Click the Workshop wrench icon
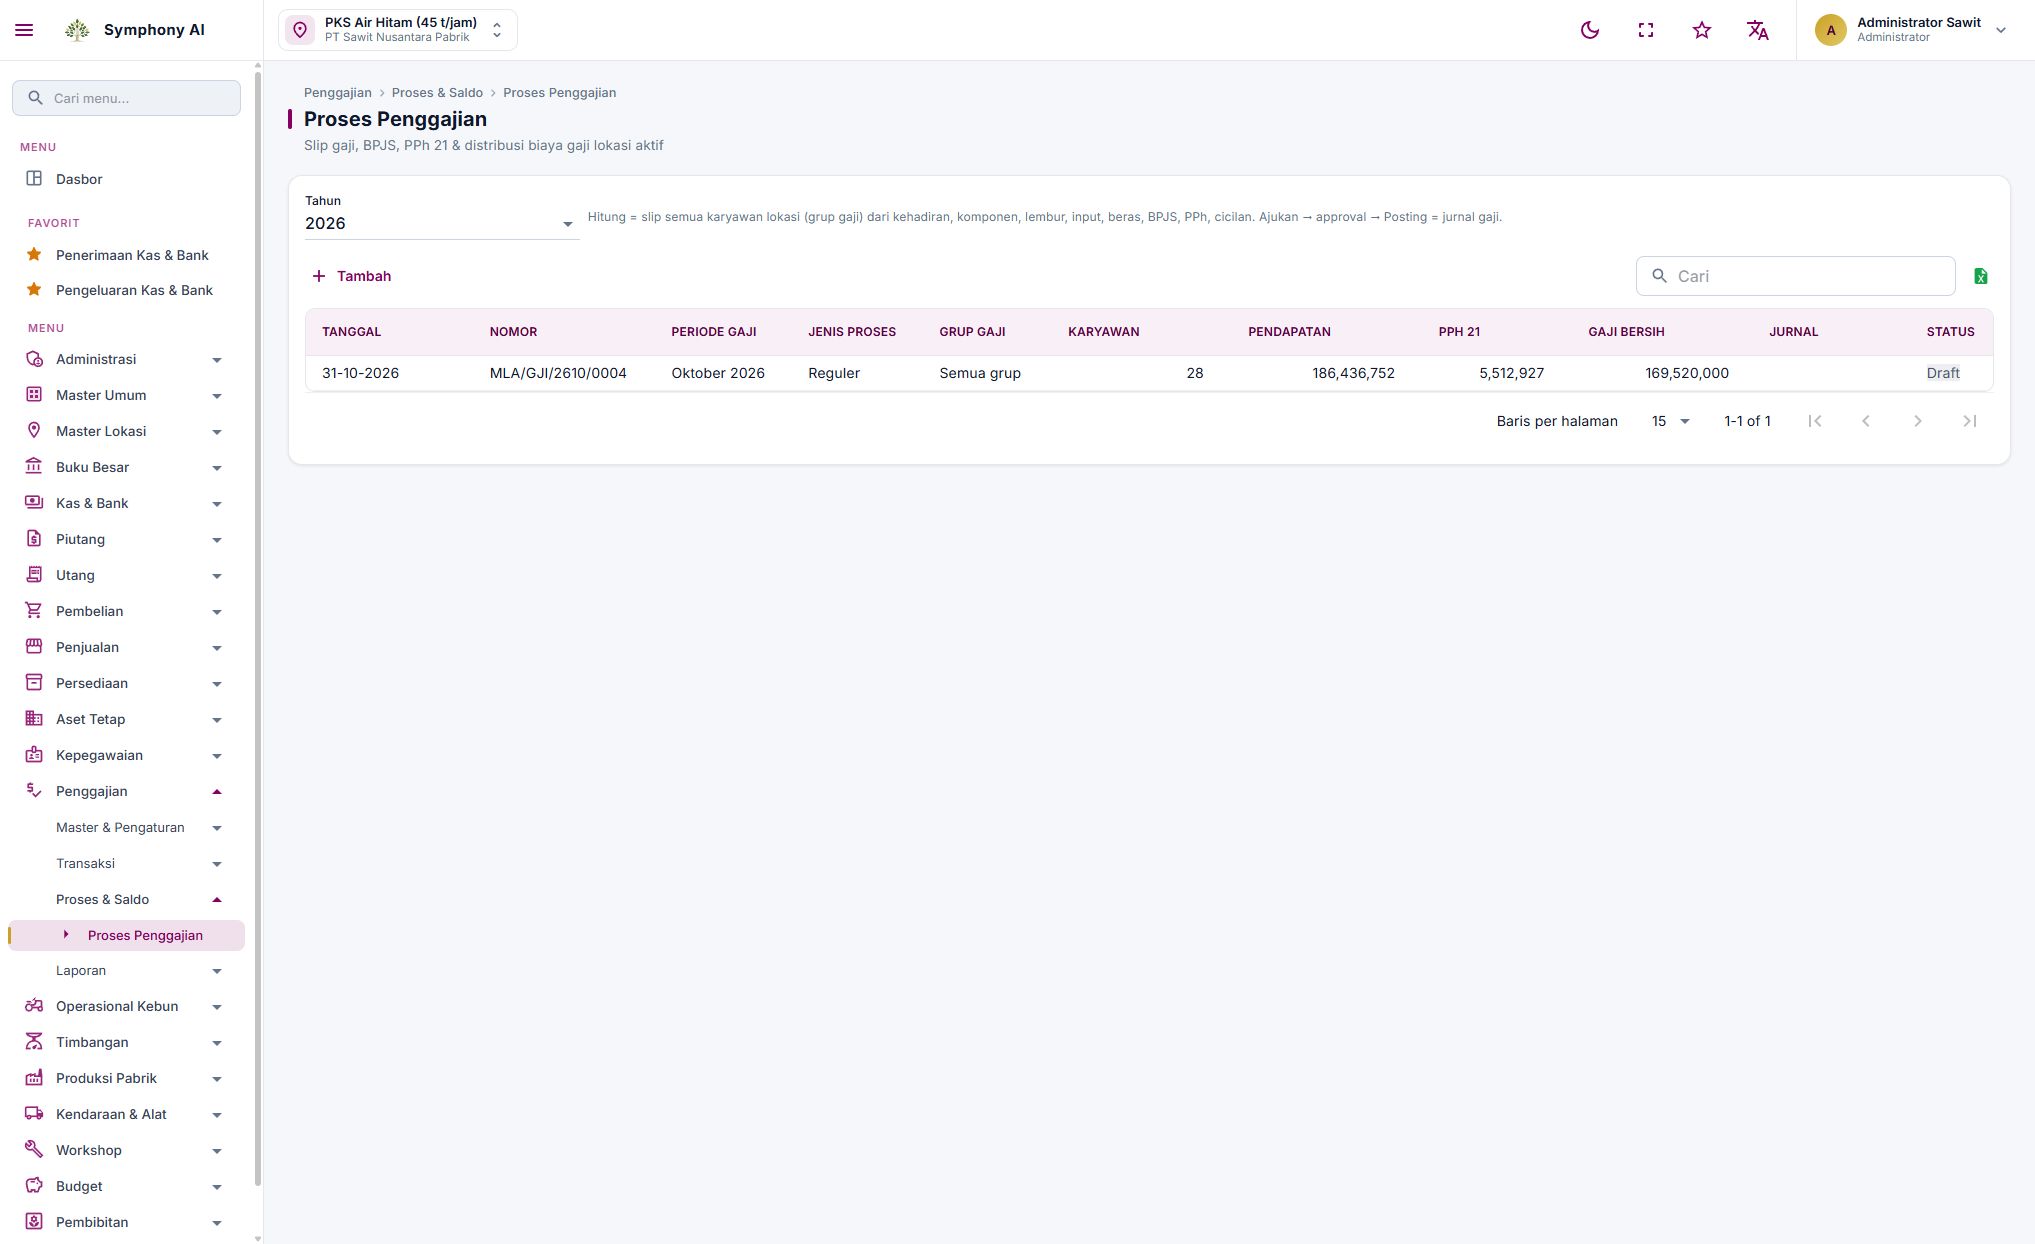This screenshot has height=1244, width=2035. coord(34,1150)
